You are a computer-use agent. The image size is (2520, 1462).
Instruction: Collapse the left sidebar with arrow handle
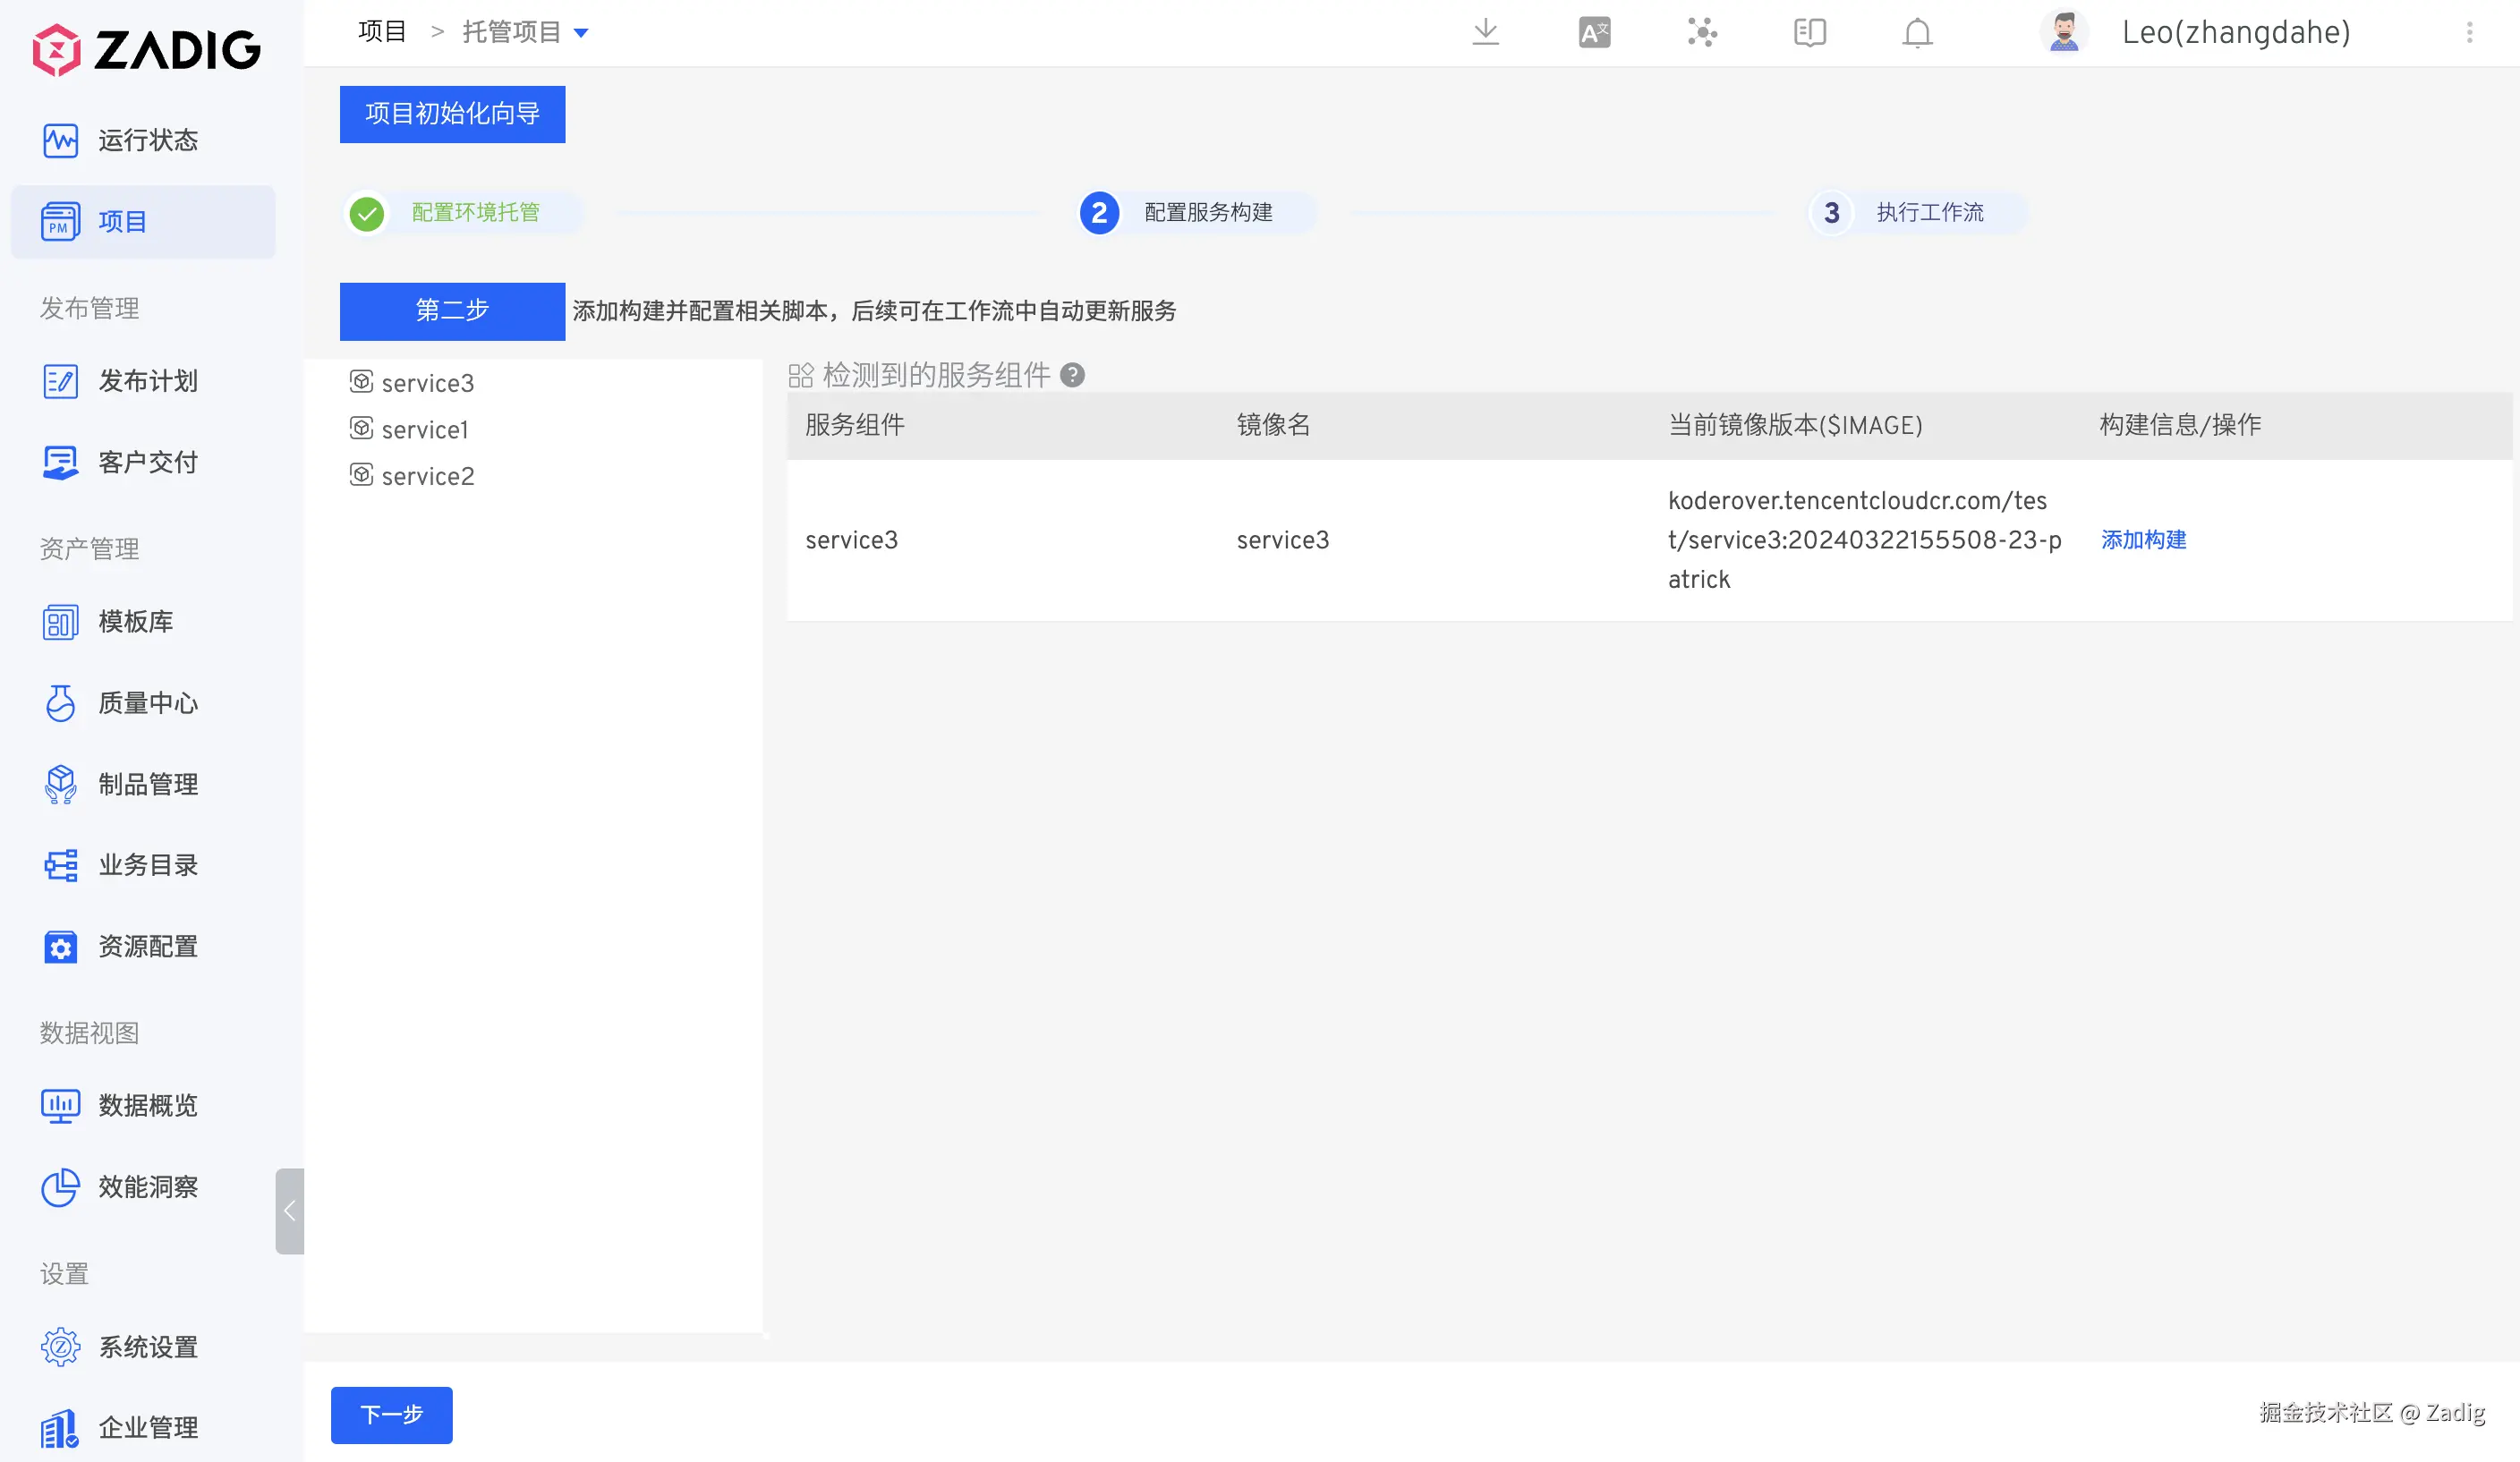289,1210
